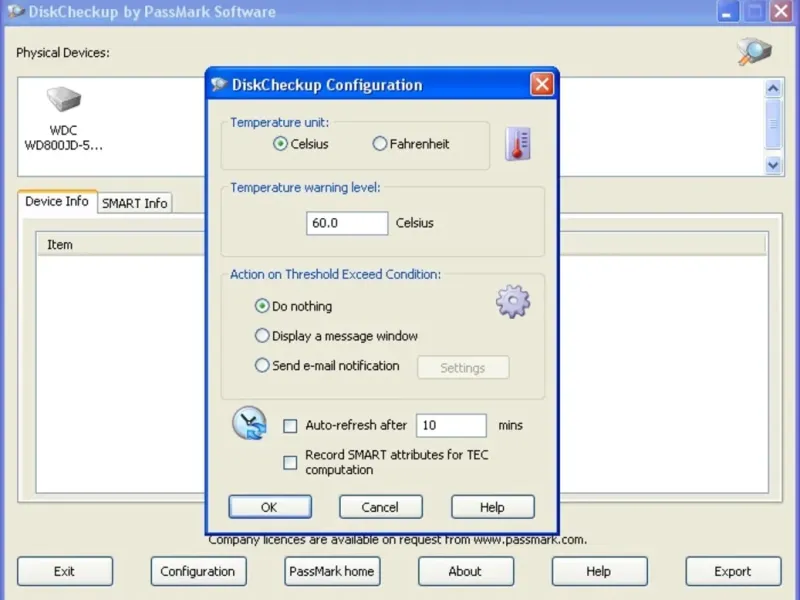
Task: Minimize the DiskCheckup main window
Action: [x=728, y=11]
